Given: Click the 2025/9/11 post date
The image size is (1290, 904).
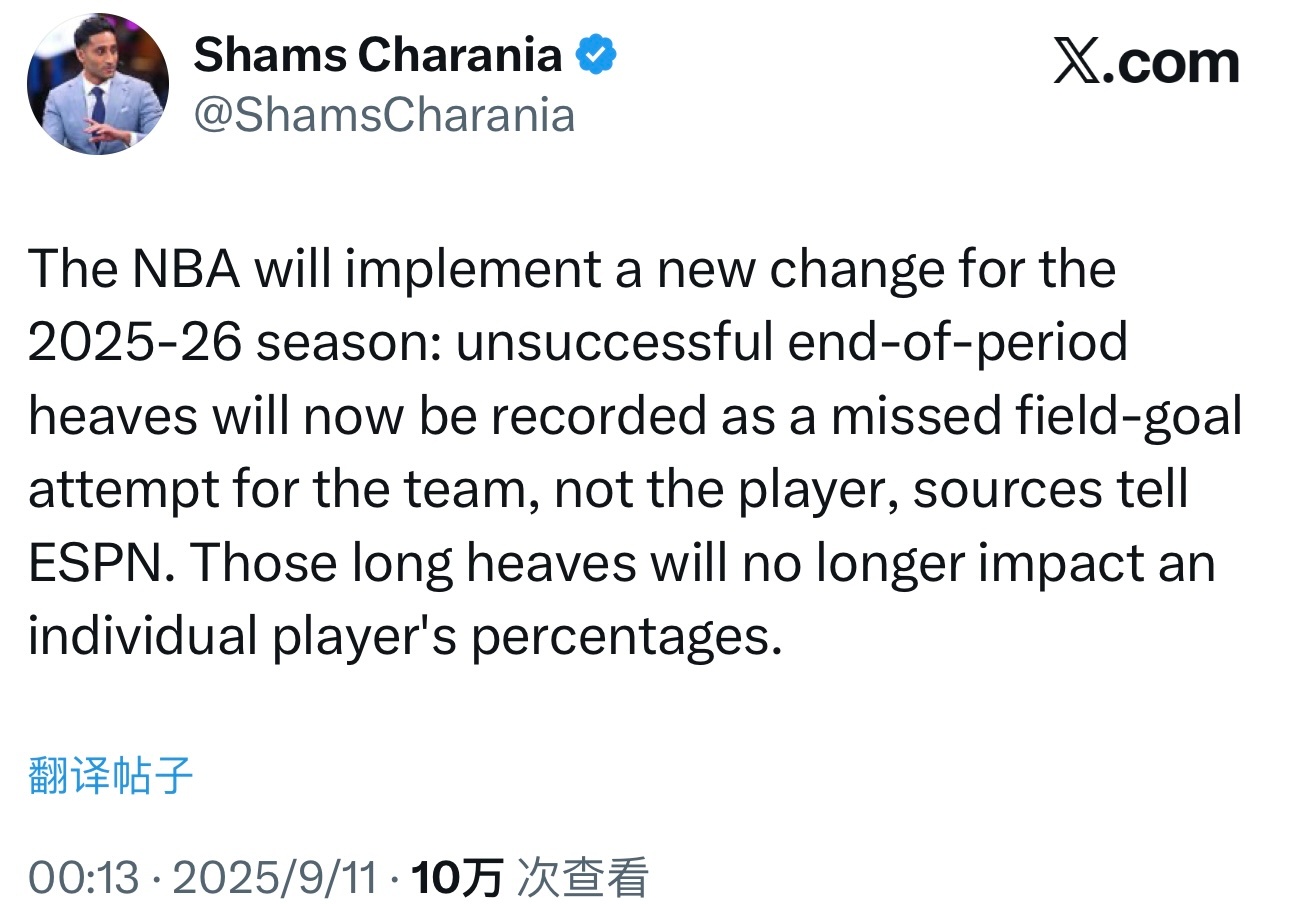Looking at the screenshot, I should pyautogui.click(x=275, y=878).
